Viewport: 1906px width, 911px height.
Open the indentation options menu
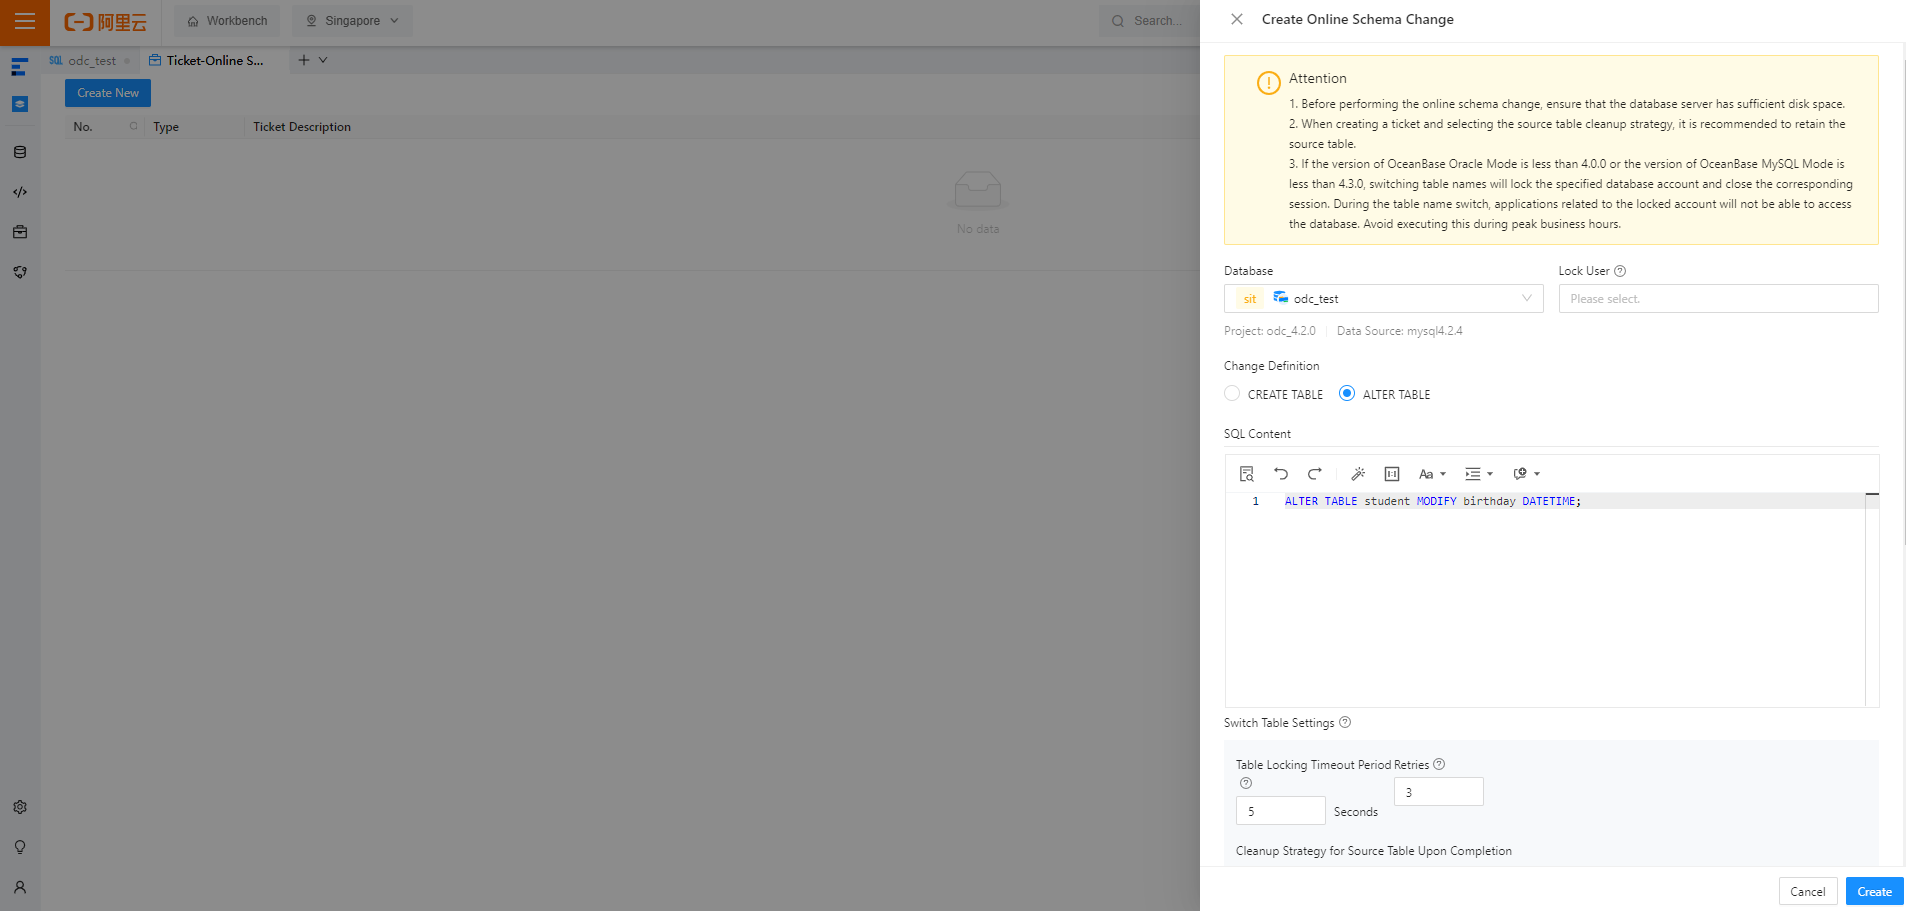click(1479, 474)
